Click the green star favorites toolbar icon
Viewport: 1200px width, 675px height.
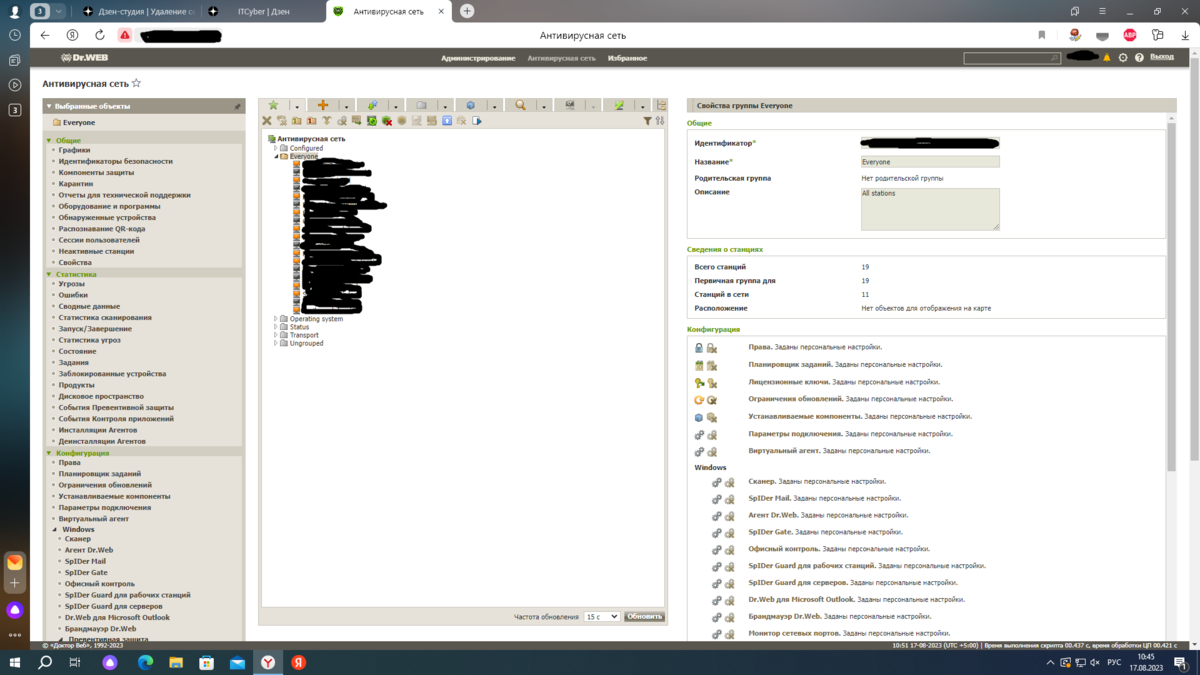273,105
